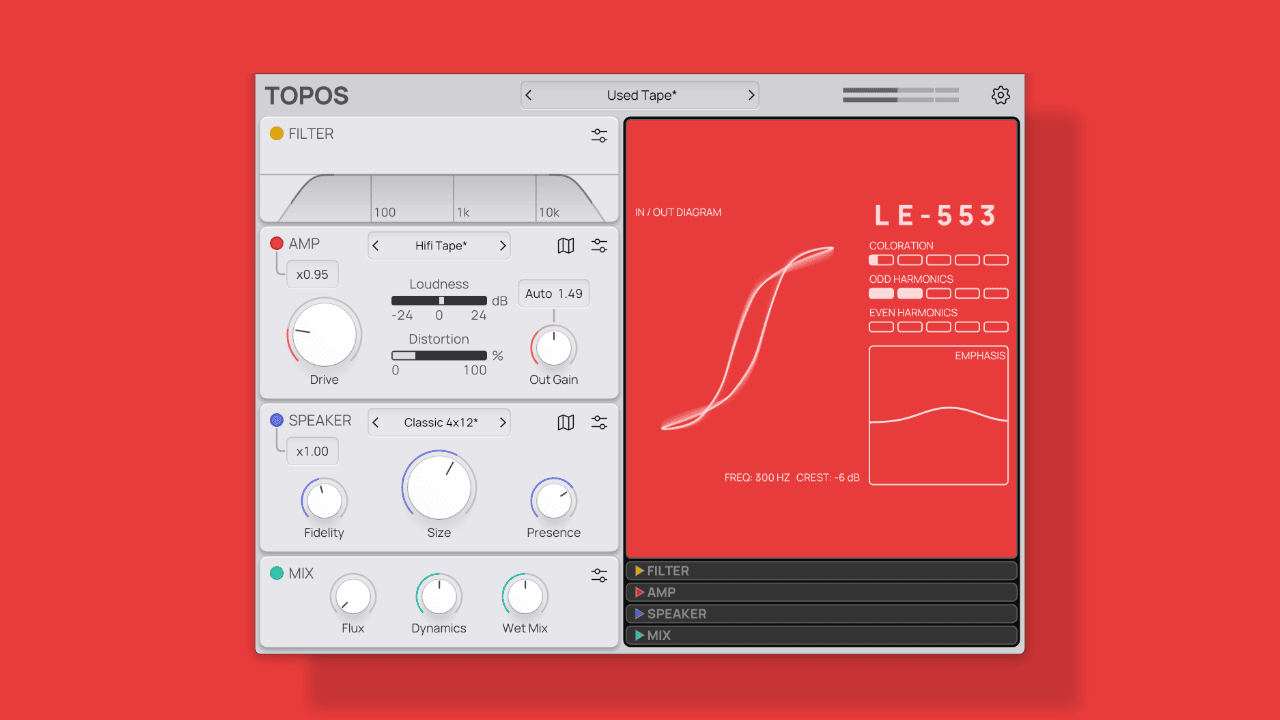Toggle the FILTER section power dot
Screen dimensions: 1280x720
pos(277,134)
